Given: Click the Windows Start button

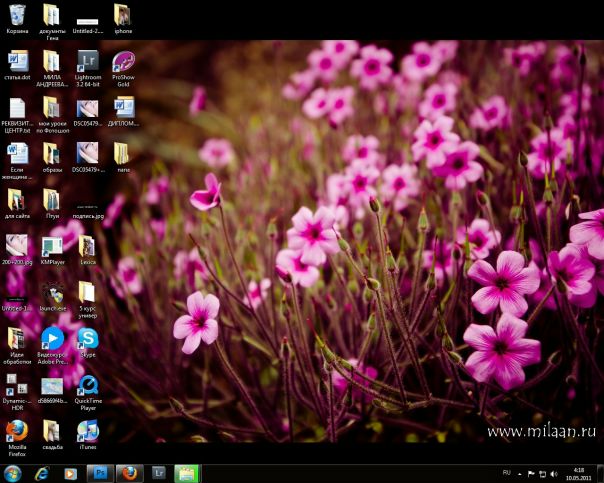Looking at the screenshot, I should tap(13, 473).
